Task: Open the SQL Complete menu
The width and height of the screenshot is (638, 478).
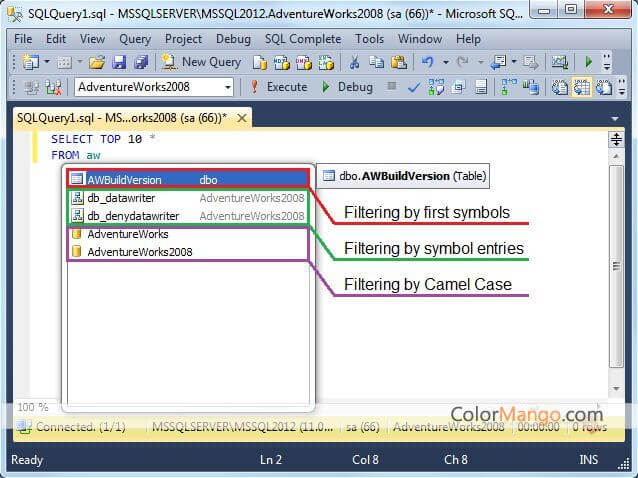Action: (x=303, y=39)
